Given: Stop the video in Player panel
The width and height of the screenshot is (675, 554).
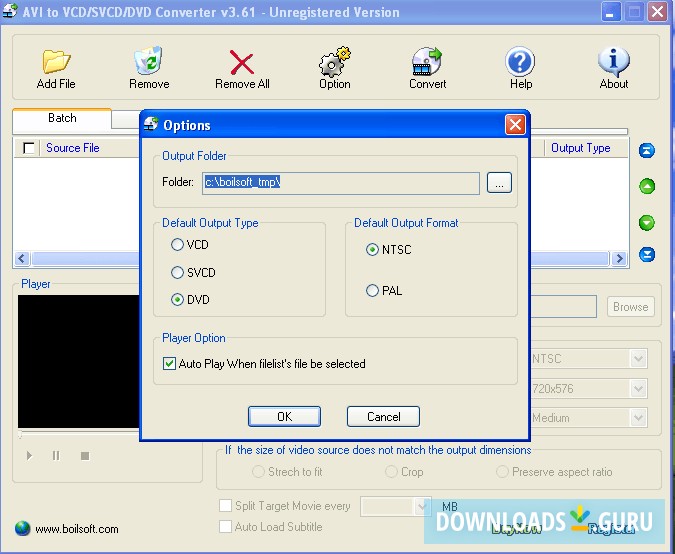Looking at the screenshot, I should (85, 456).
